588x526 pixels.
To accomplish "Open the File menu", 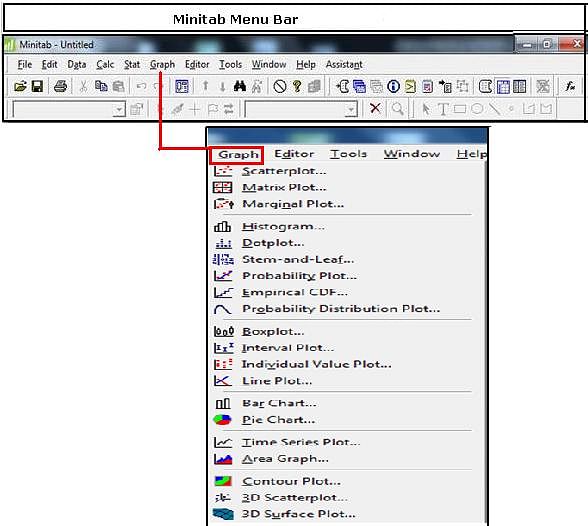I will coord(25,64).
